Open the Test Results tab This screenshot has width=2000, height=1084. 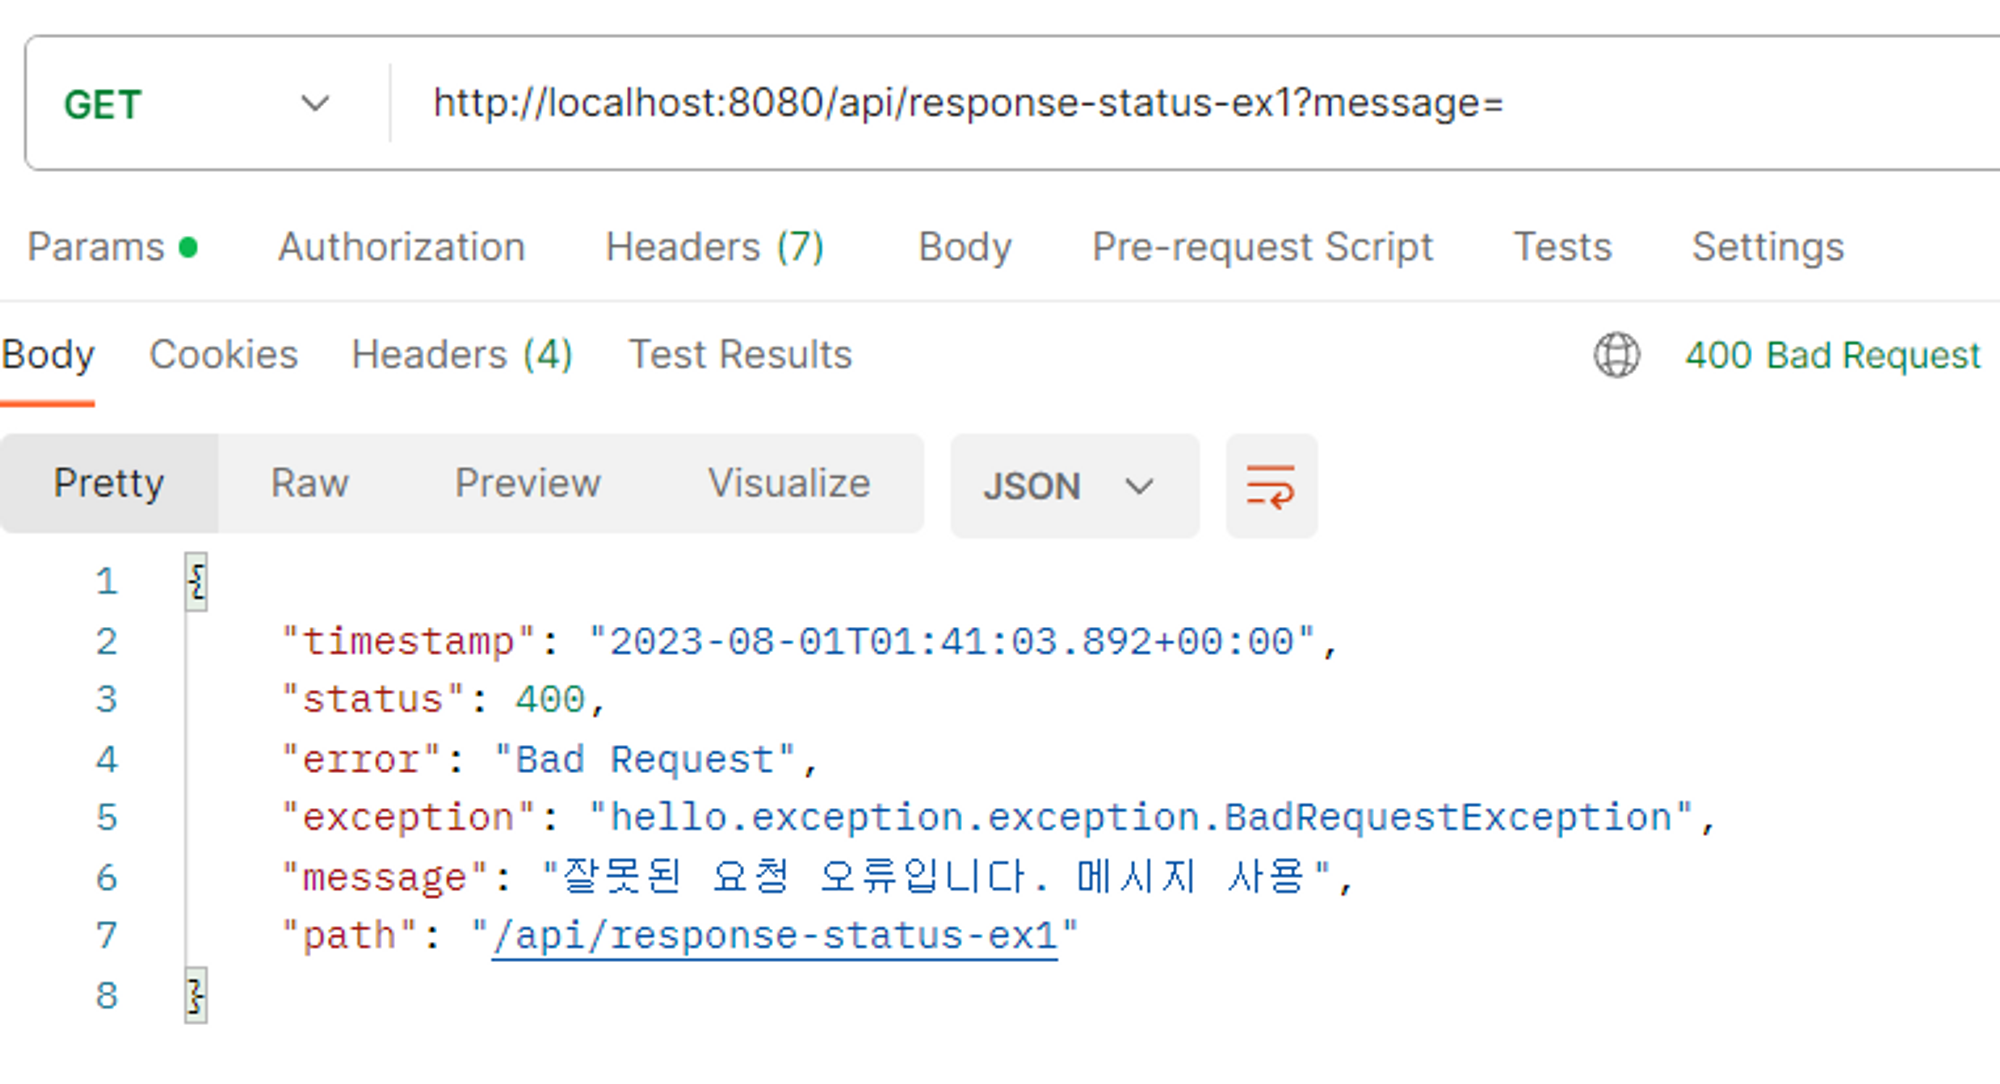coord(740,355)
